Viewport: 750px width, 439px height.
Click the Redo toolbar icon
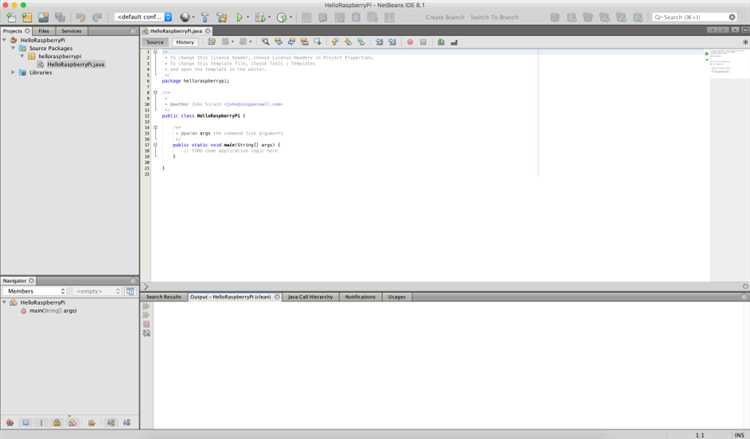pyautogui.click(x=97, y=18)
